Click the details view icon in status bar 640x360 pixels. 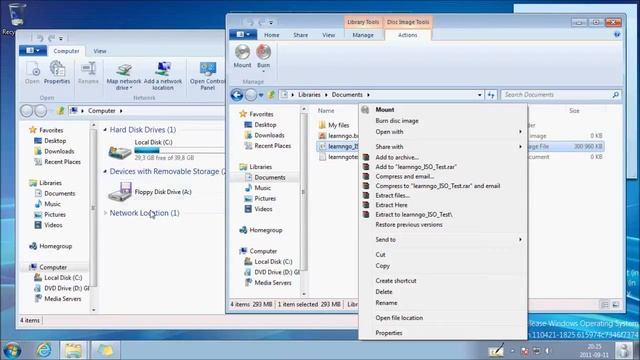(605, 304)
